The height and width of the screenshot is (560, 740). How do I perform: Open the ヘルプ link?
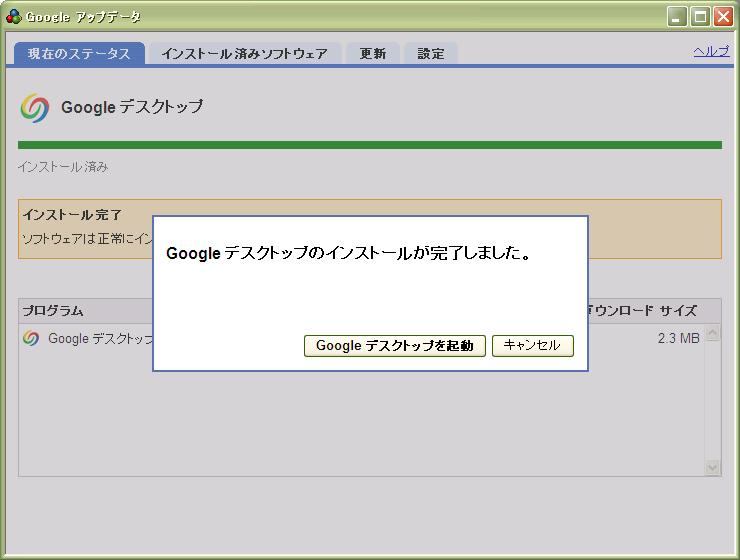click(711, 51)
